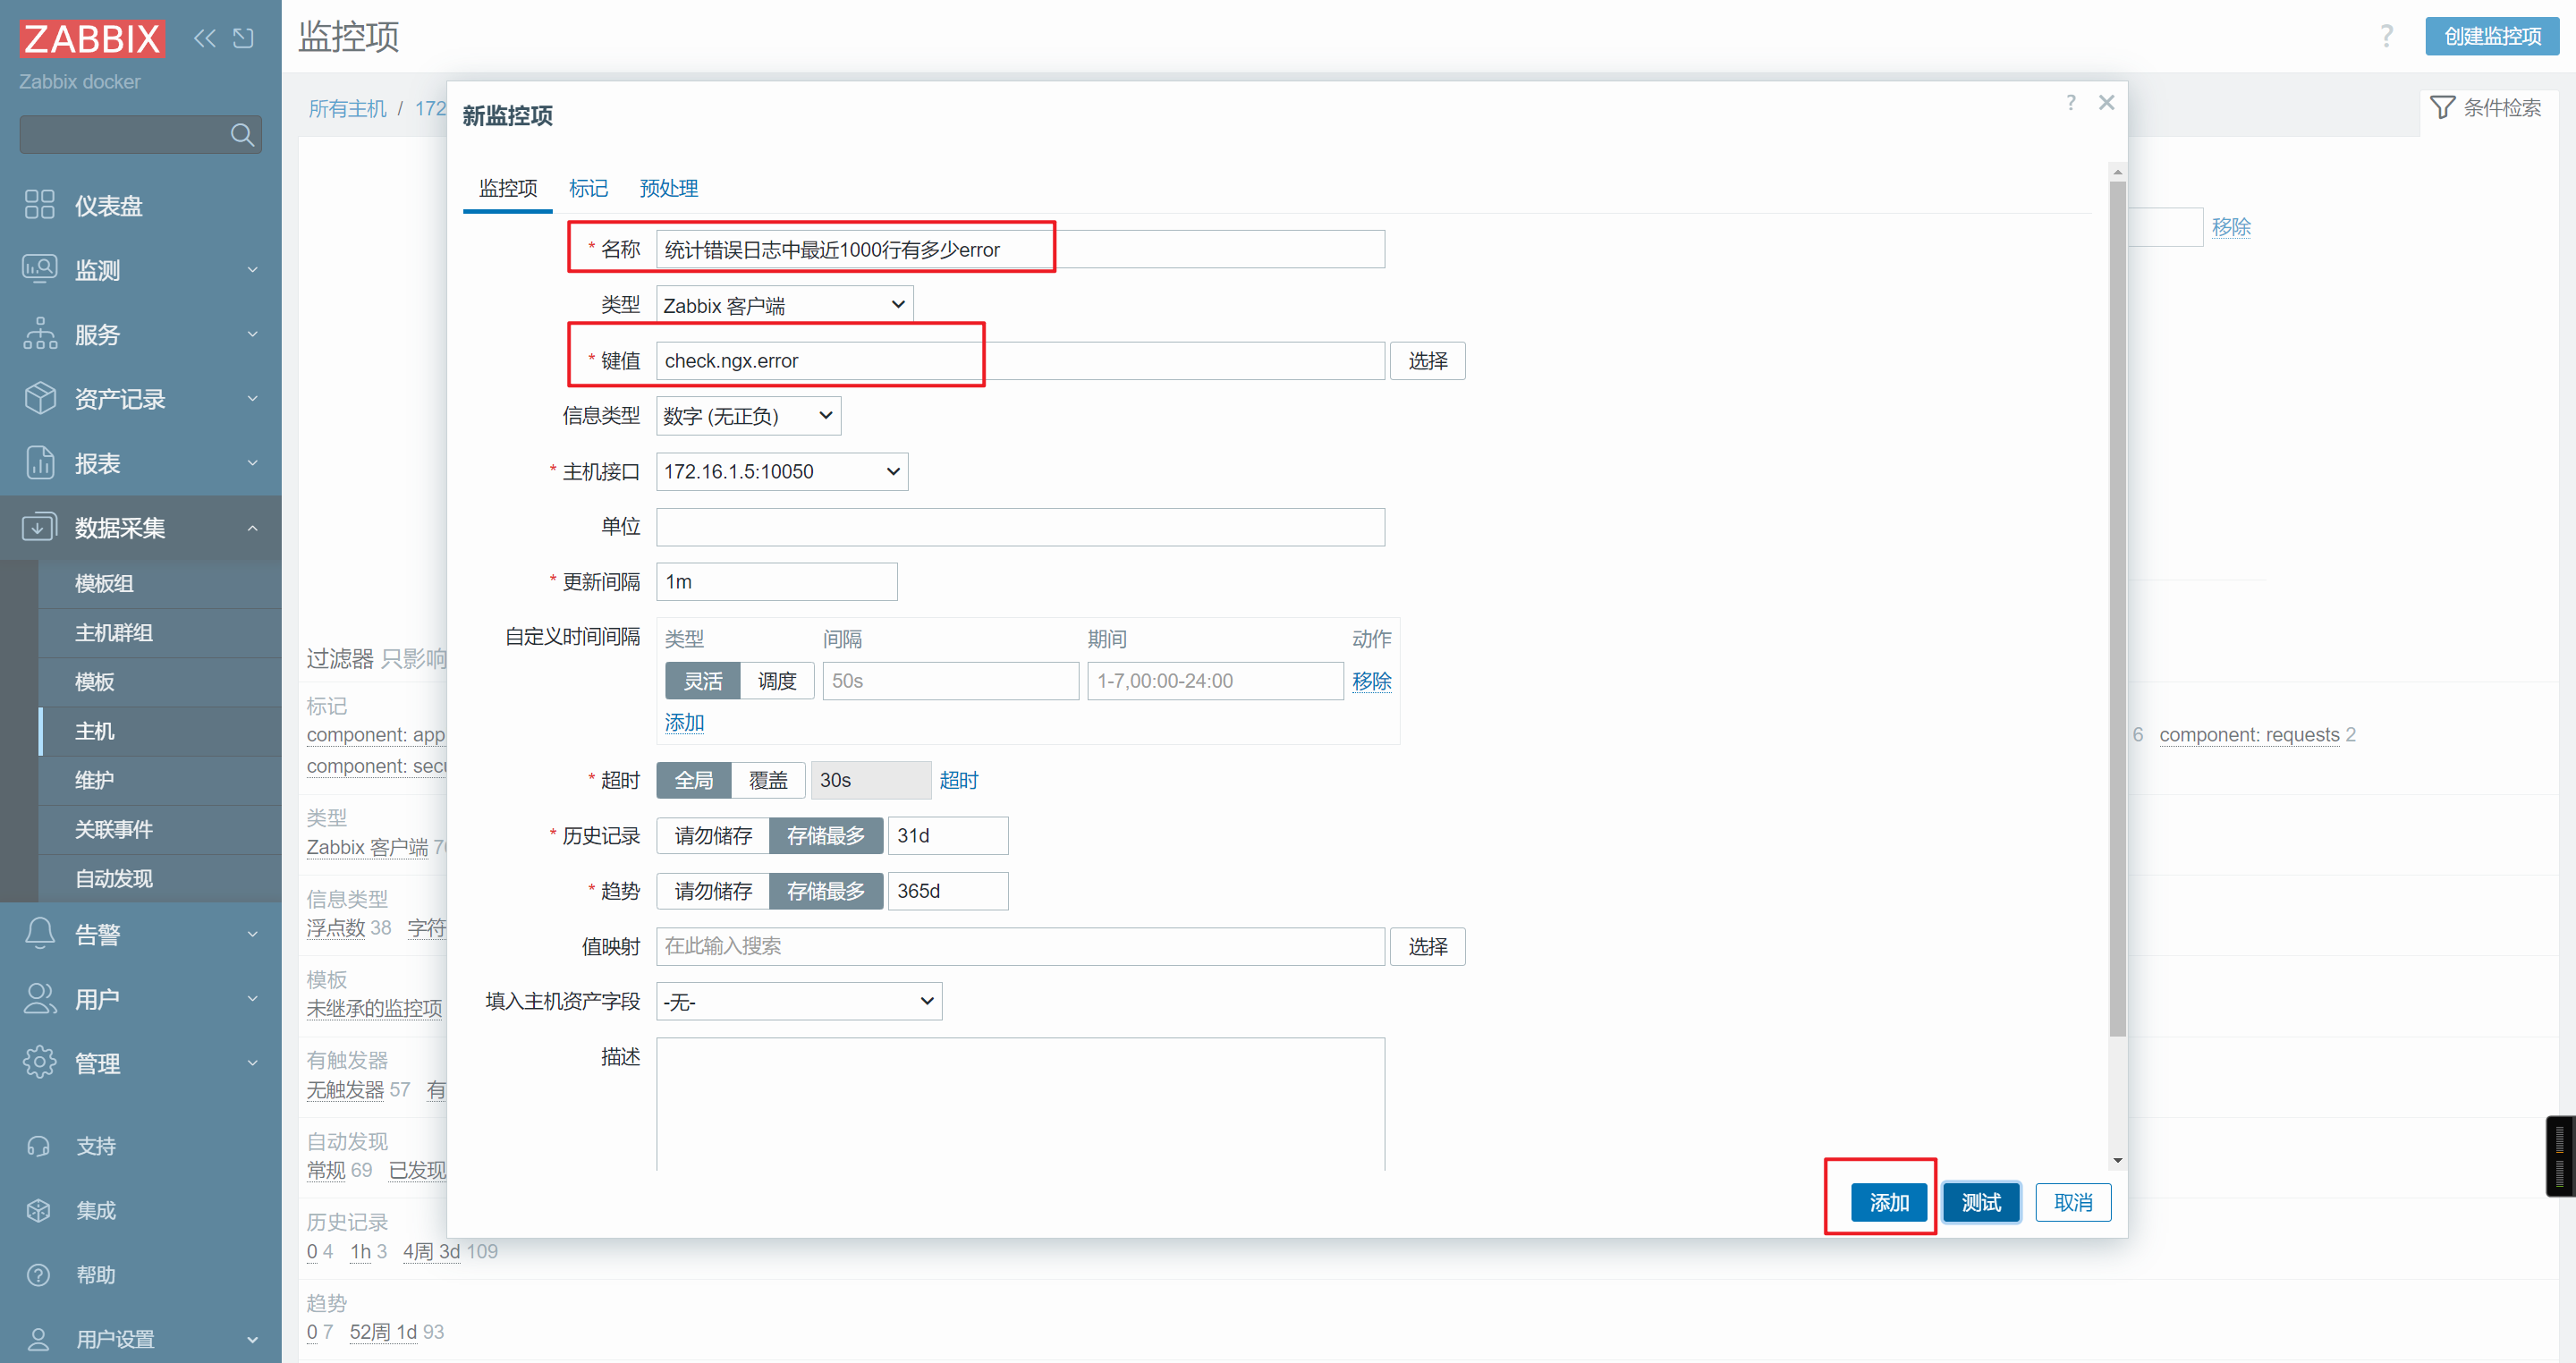Click the dialog help question mark
Image resolution: width=2576 pixels, height=1363 pixels.
2071,102
